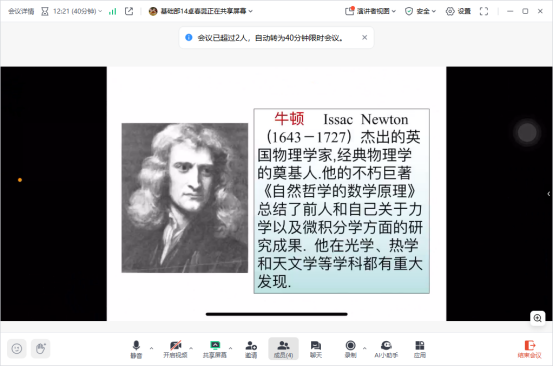Raise hand with the hand icon
This screenshot has width=553, height=366.
(x=41, y=349)
